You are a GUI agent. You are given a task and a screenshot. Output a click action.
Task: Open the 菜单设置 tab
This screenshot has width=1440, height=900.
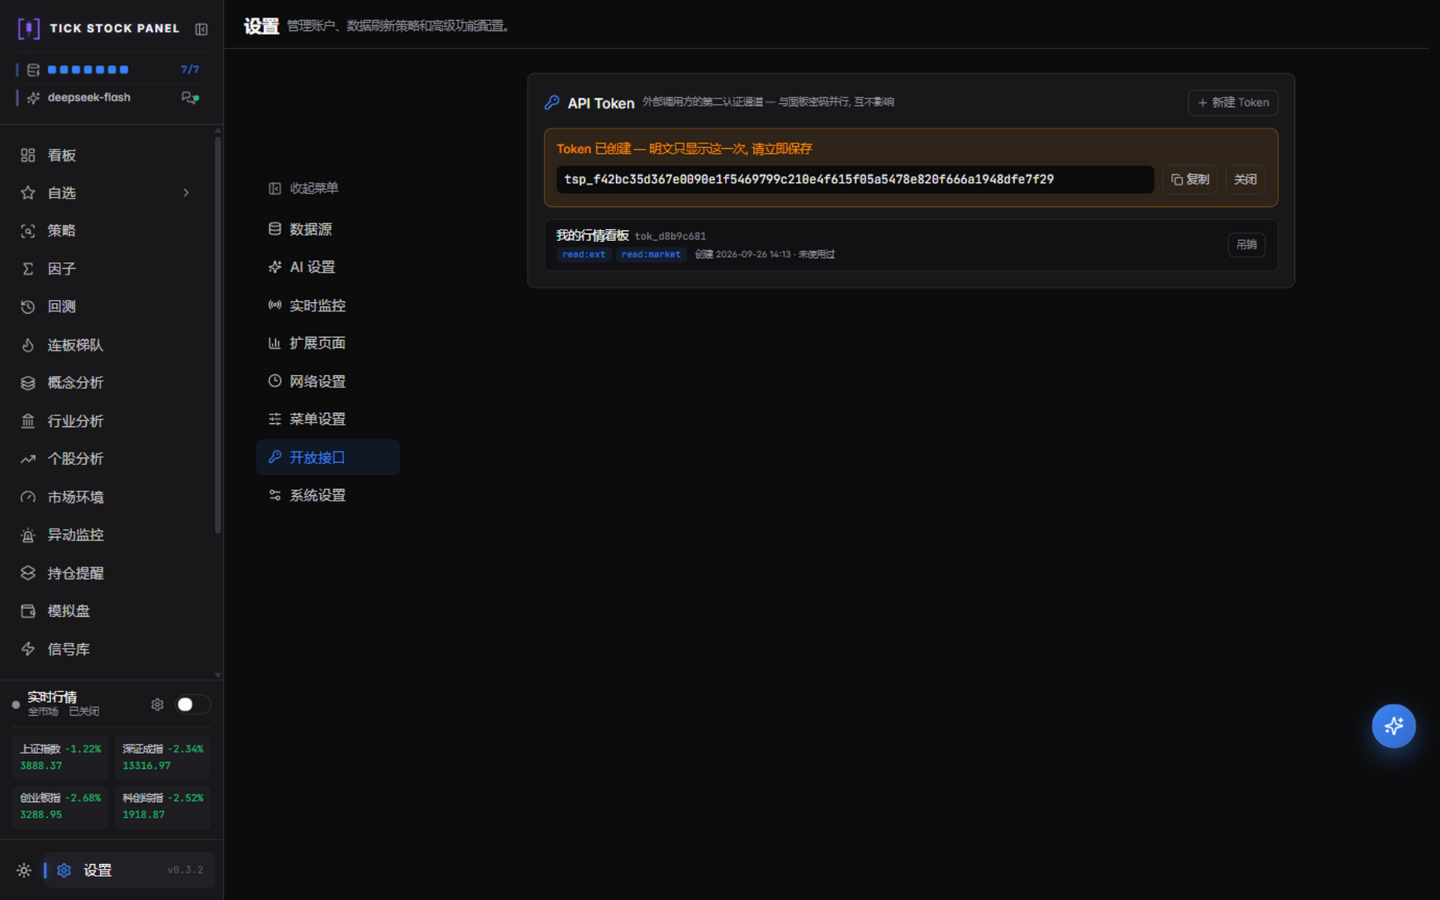click(328, 419)
